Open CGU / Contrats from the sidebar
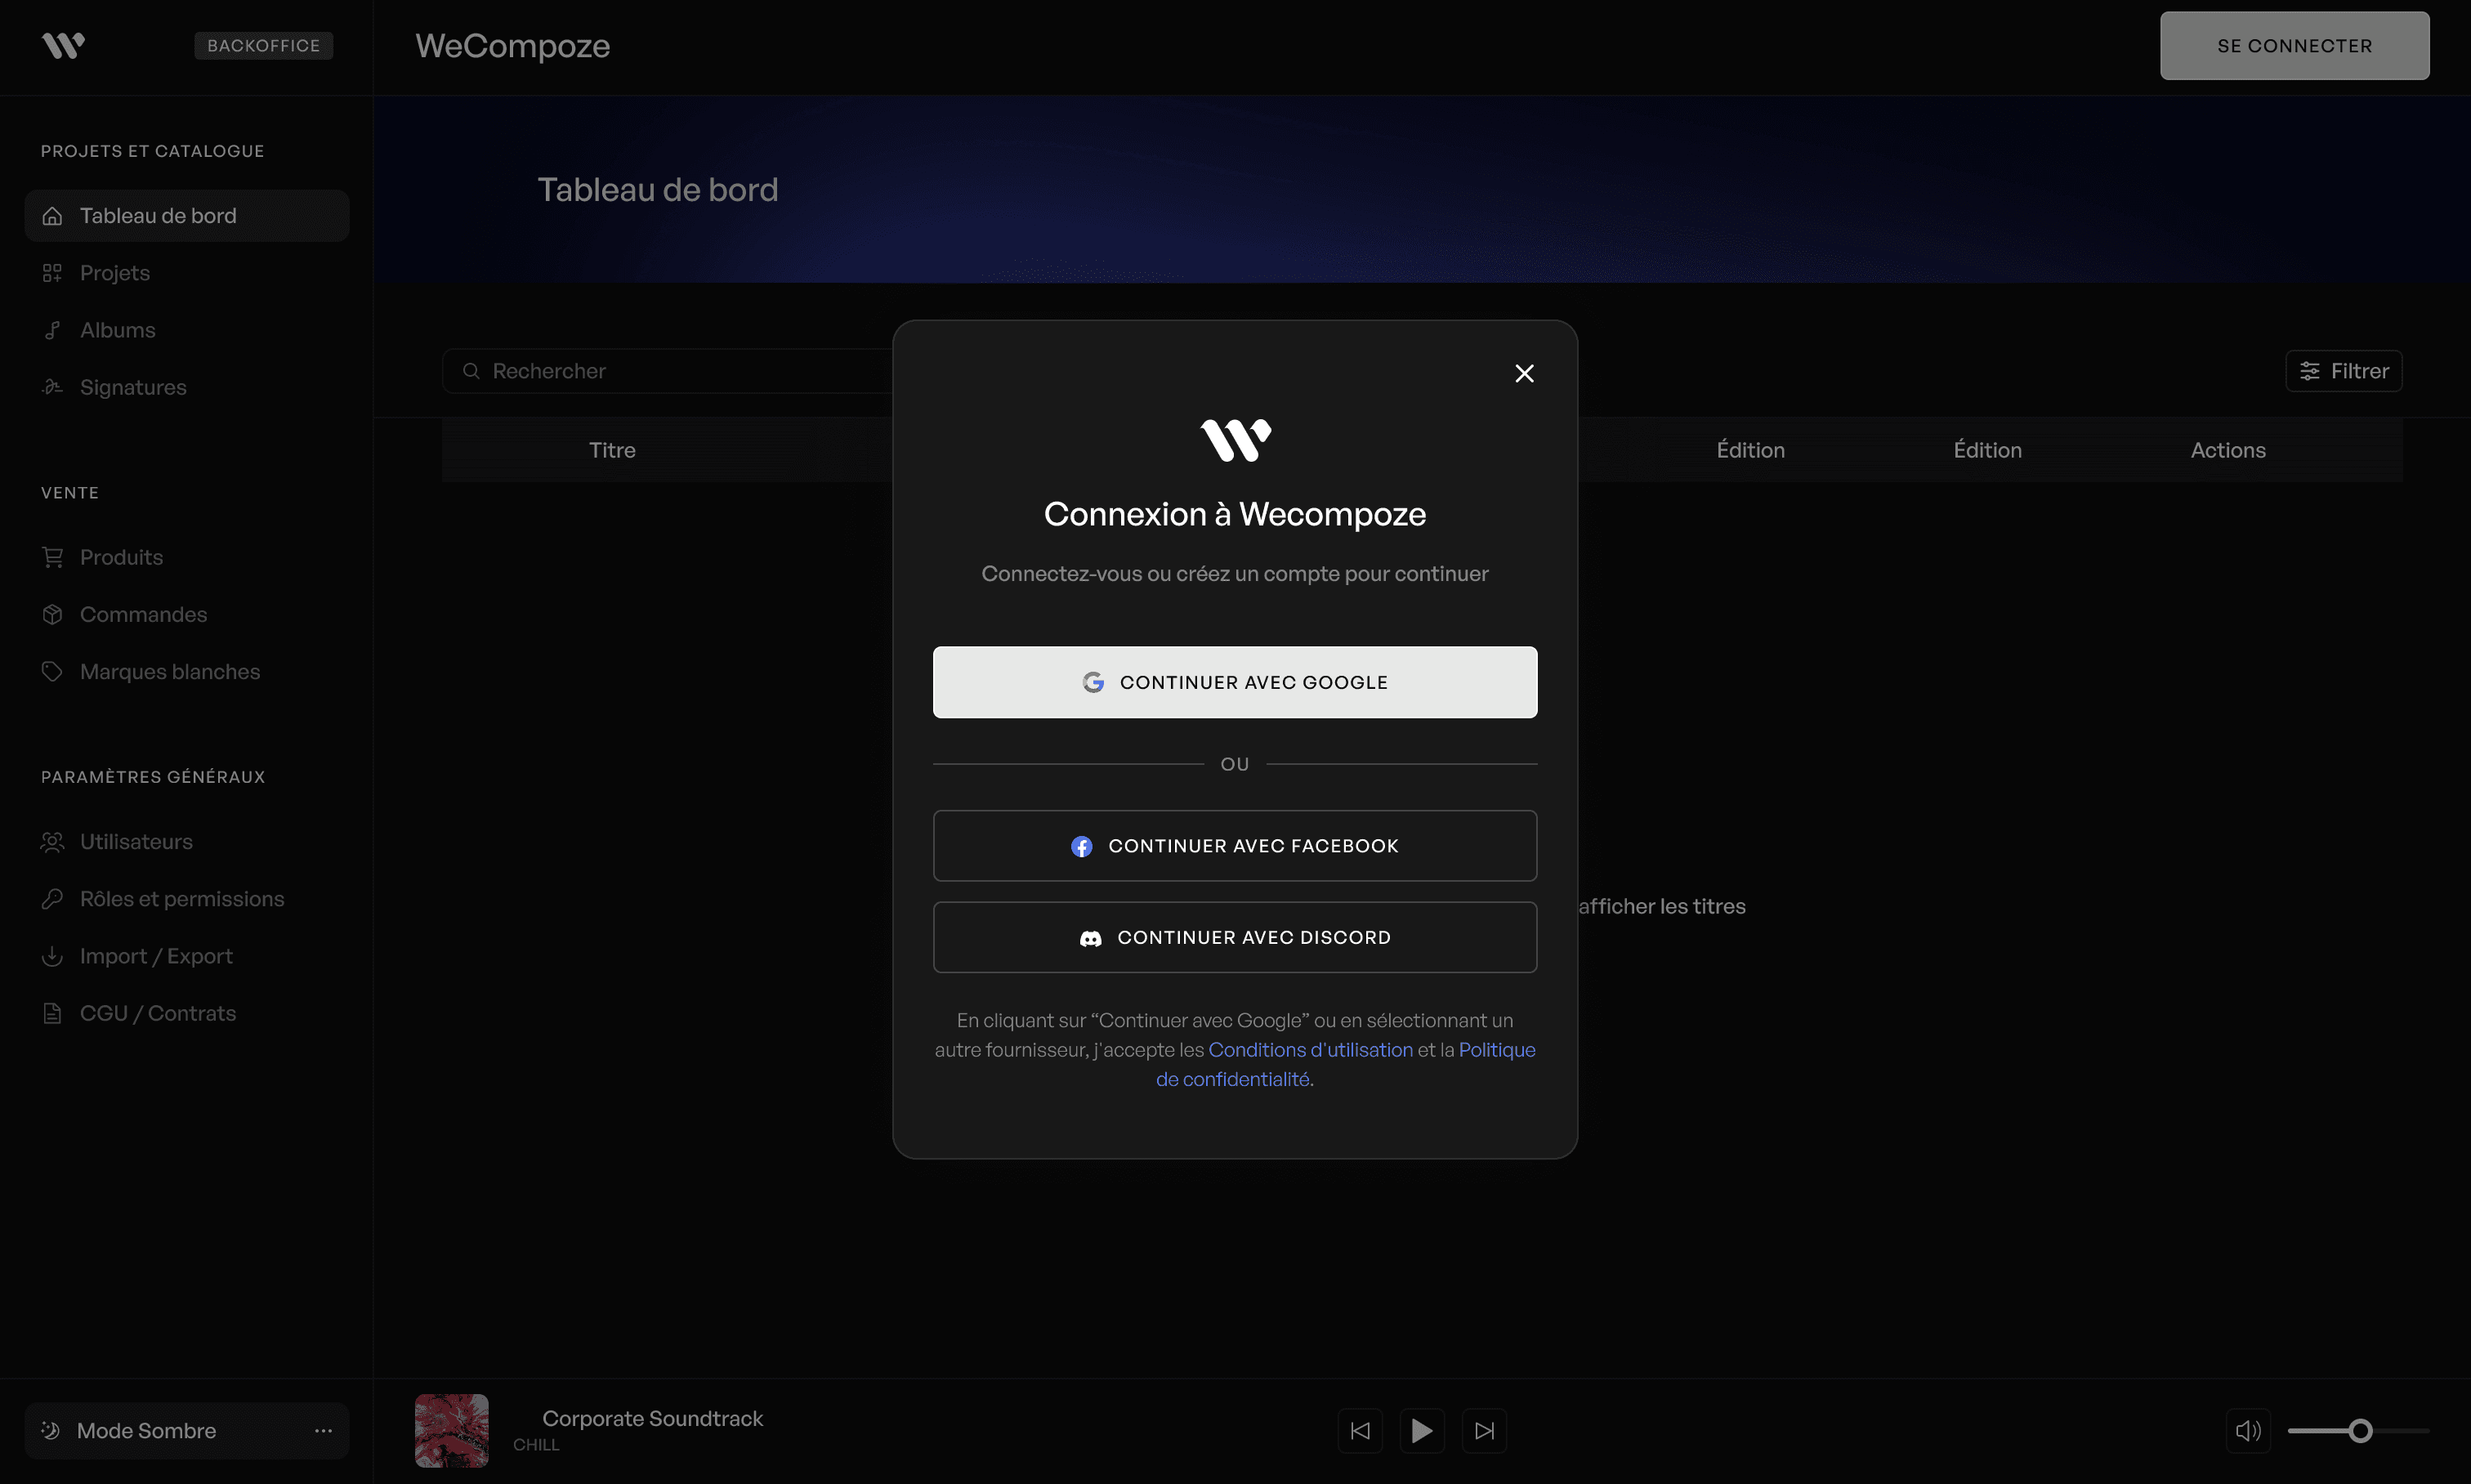2471x1484 pixels. 158,1013
